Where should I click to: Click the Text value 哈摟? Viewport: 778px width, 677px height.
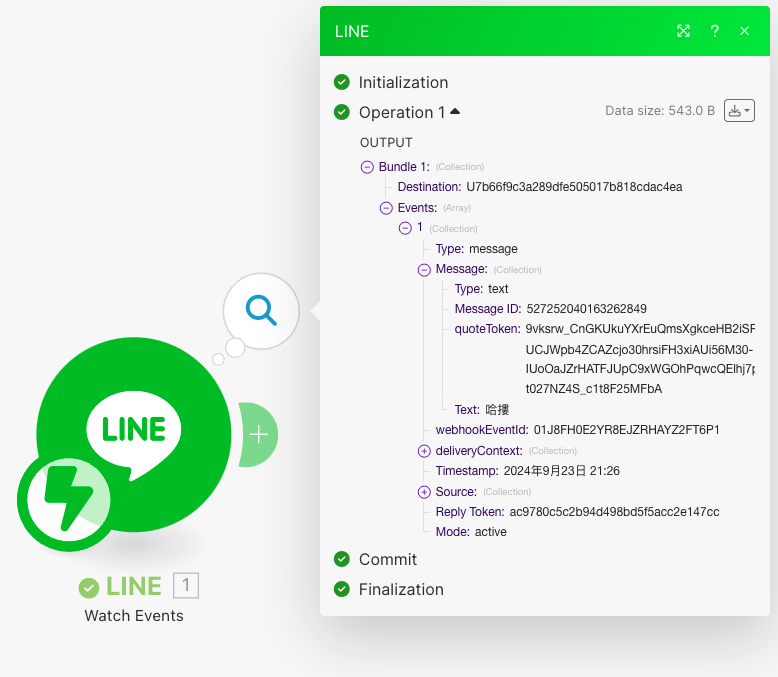497,410
